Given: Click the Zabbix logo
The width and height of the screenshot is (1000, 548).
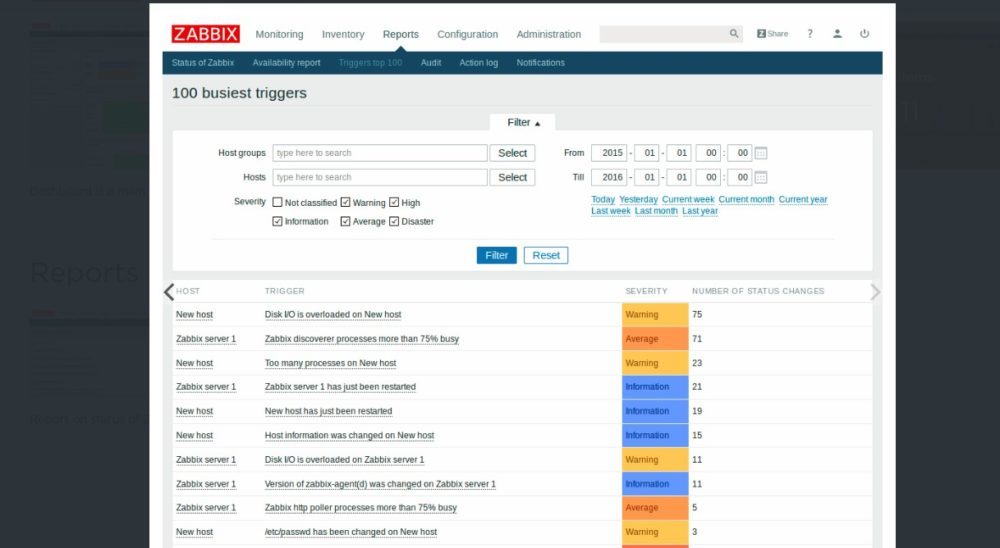Looking at the screenshot, I should click(205, 34).
